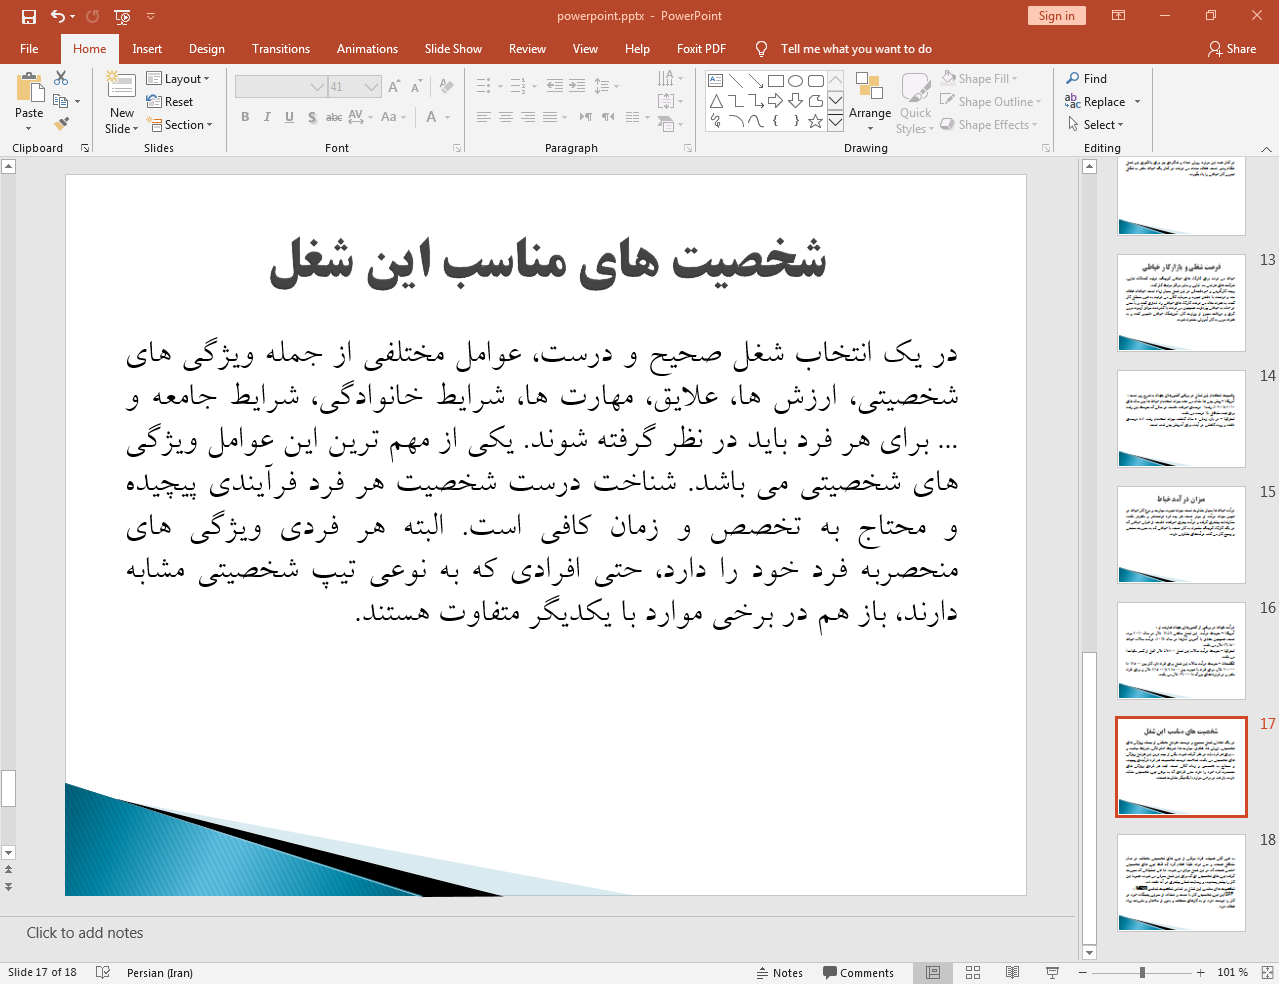Click Find in Editing group
Viewport: 1279px width, 984px height.
1086,78
